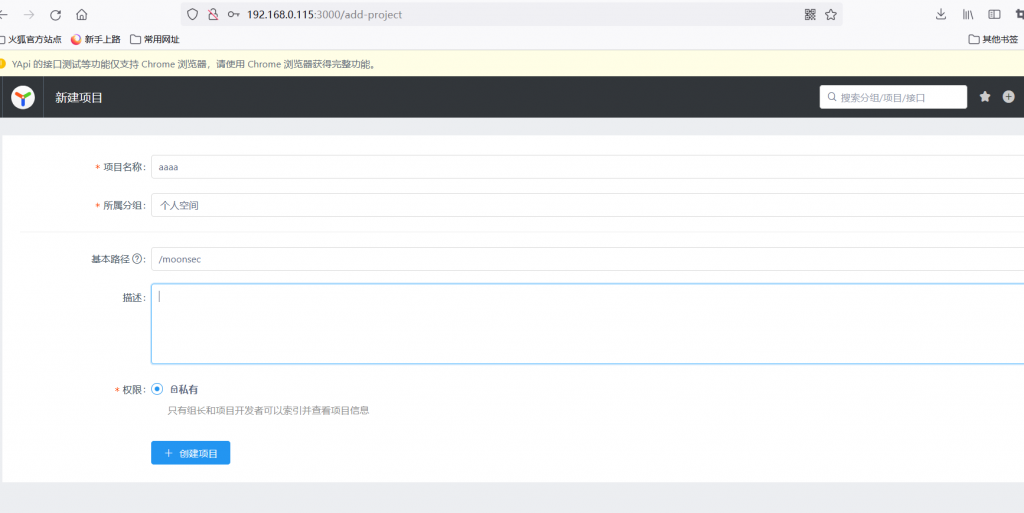This screenshot has height=513, width=1024.
Task: Click the plus icon in YApi header
Action: click(1008, 97)
